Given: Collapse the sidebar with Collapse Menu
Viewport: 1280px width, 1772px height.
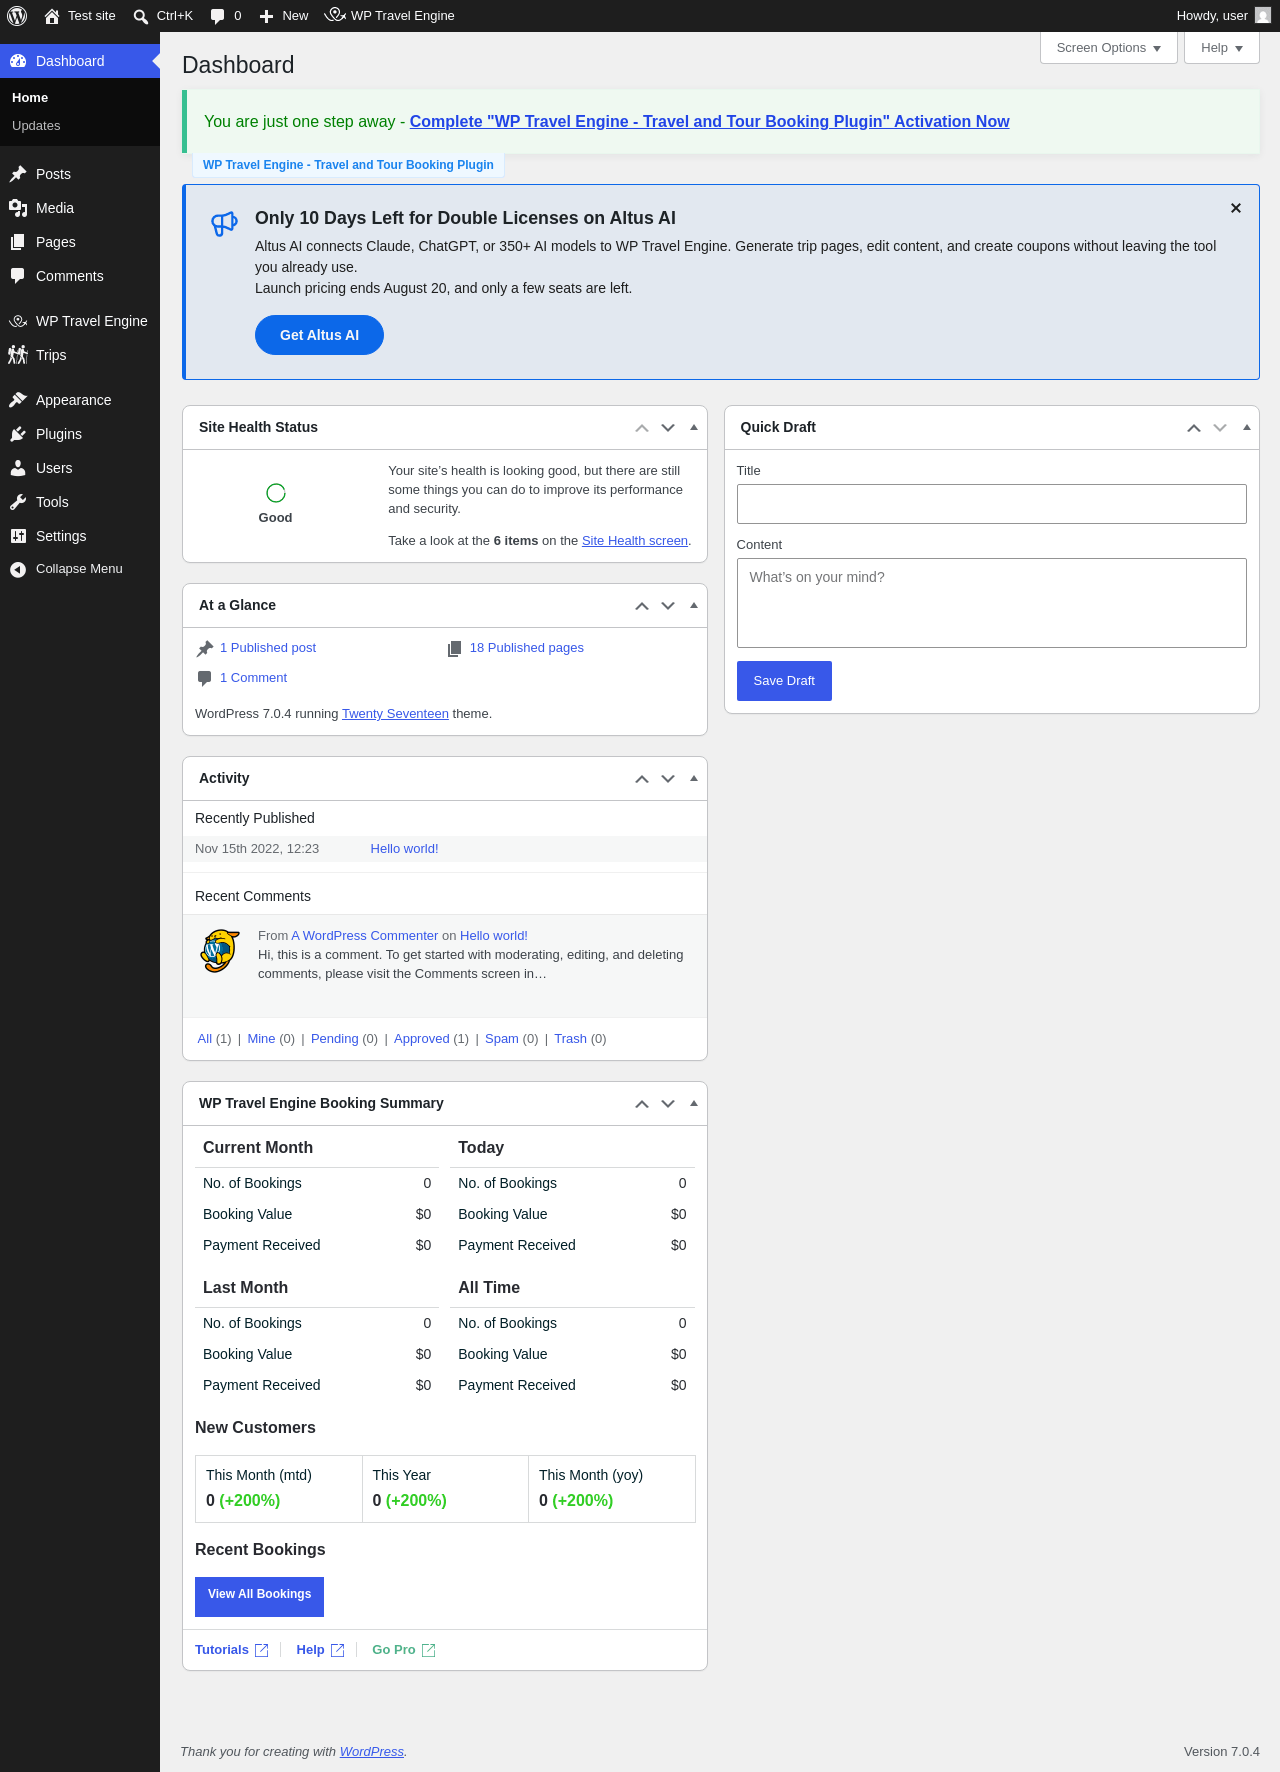Looking at the screenshot, I should pos(80,569).
